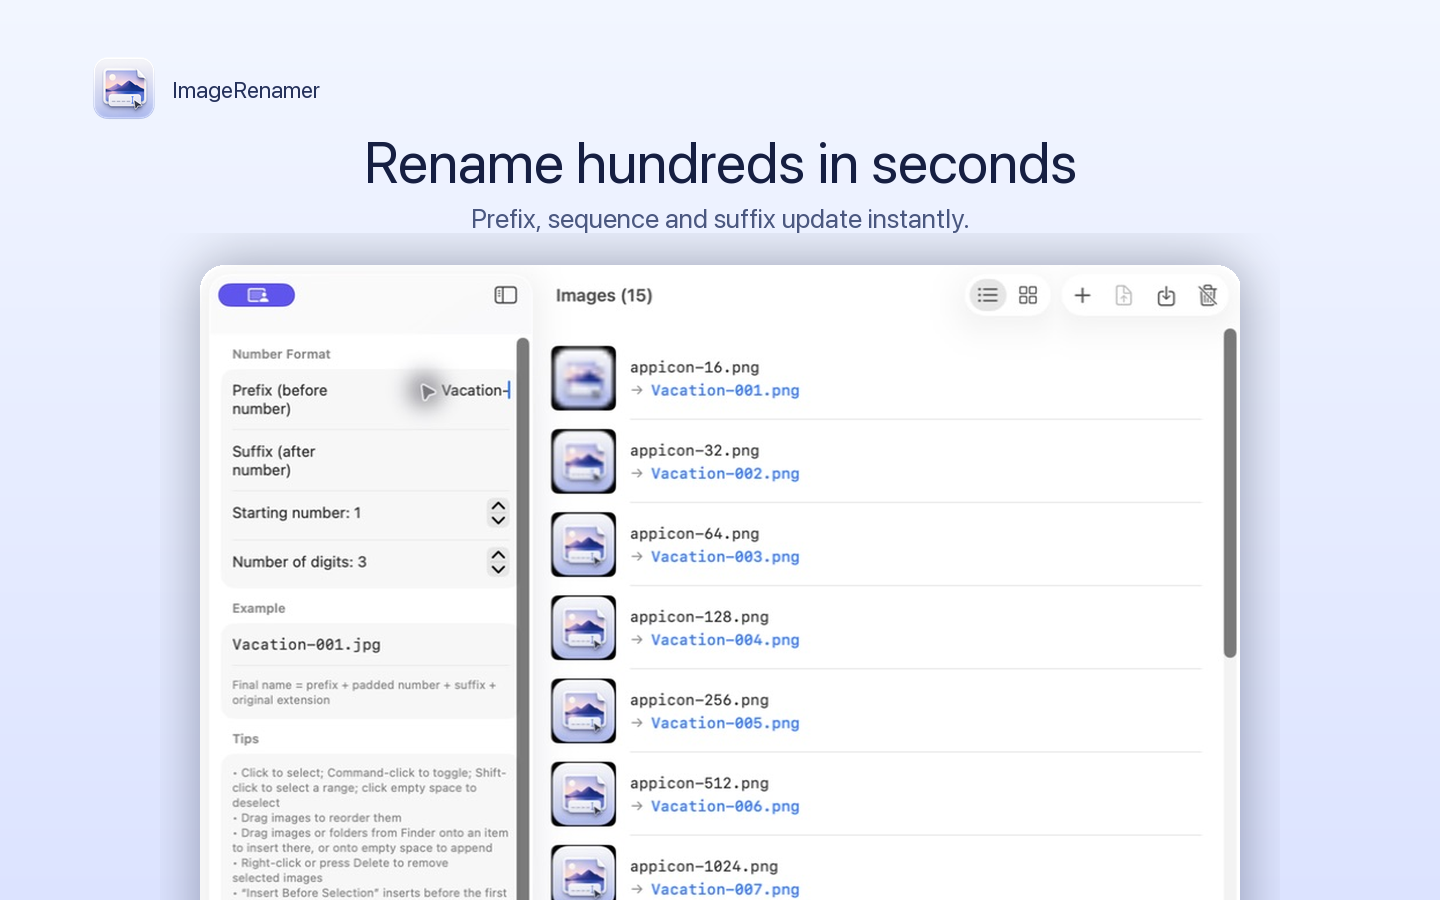This screenshot has height=900, width=1440.
Task: Click the new name Vacation-002.png
Action: click(x=725, y=473)
